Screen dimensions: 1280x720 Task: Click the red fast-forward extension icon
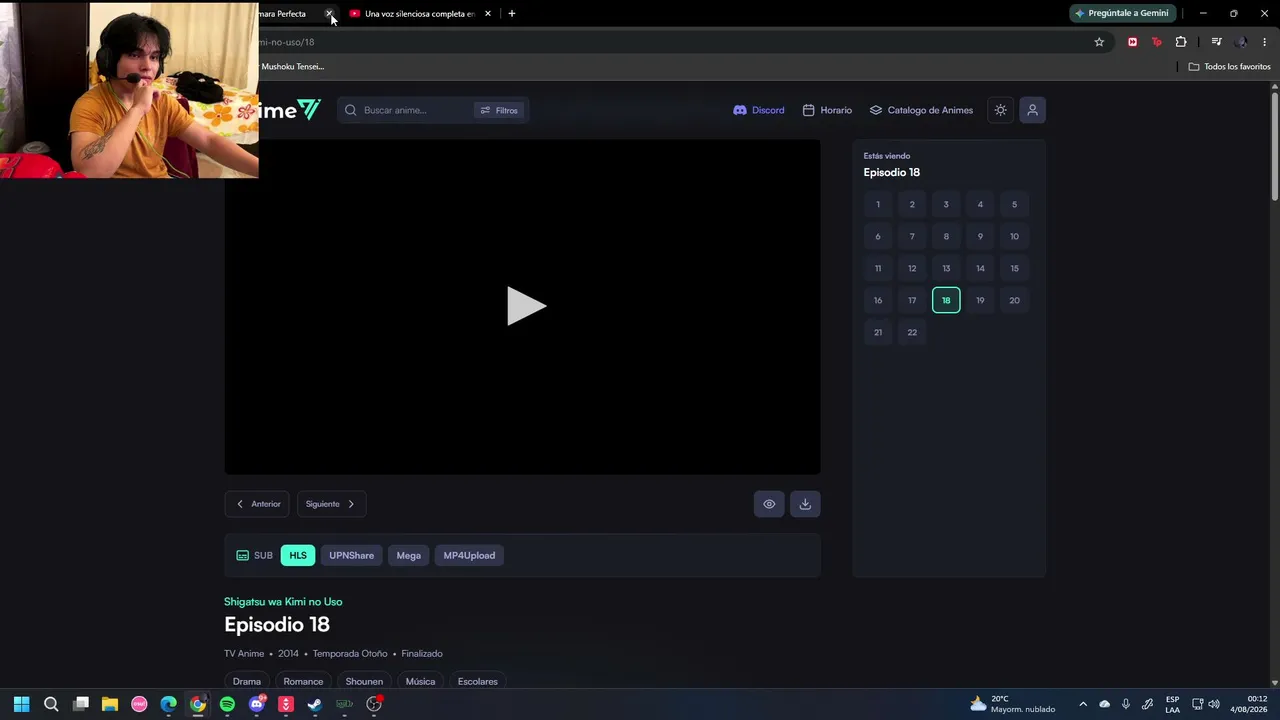(1132, 42)
